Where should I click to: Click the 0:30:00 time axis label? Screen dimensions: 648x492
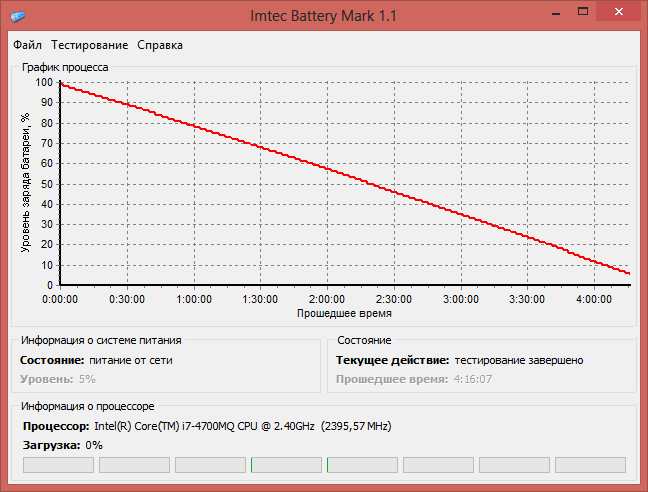pyautogui.click(x=127, y=299)
